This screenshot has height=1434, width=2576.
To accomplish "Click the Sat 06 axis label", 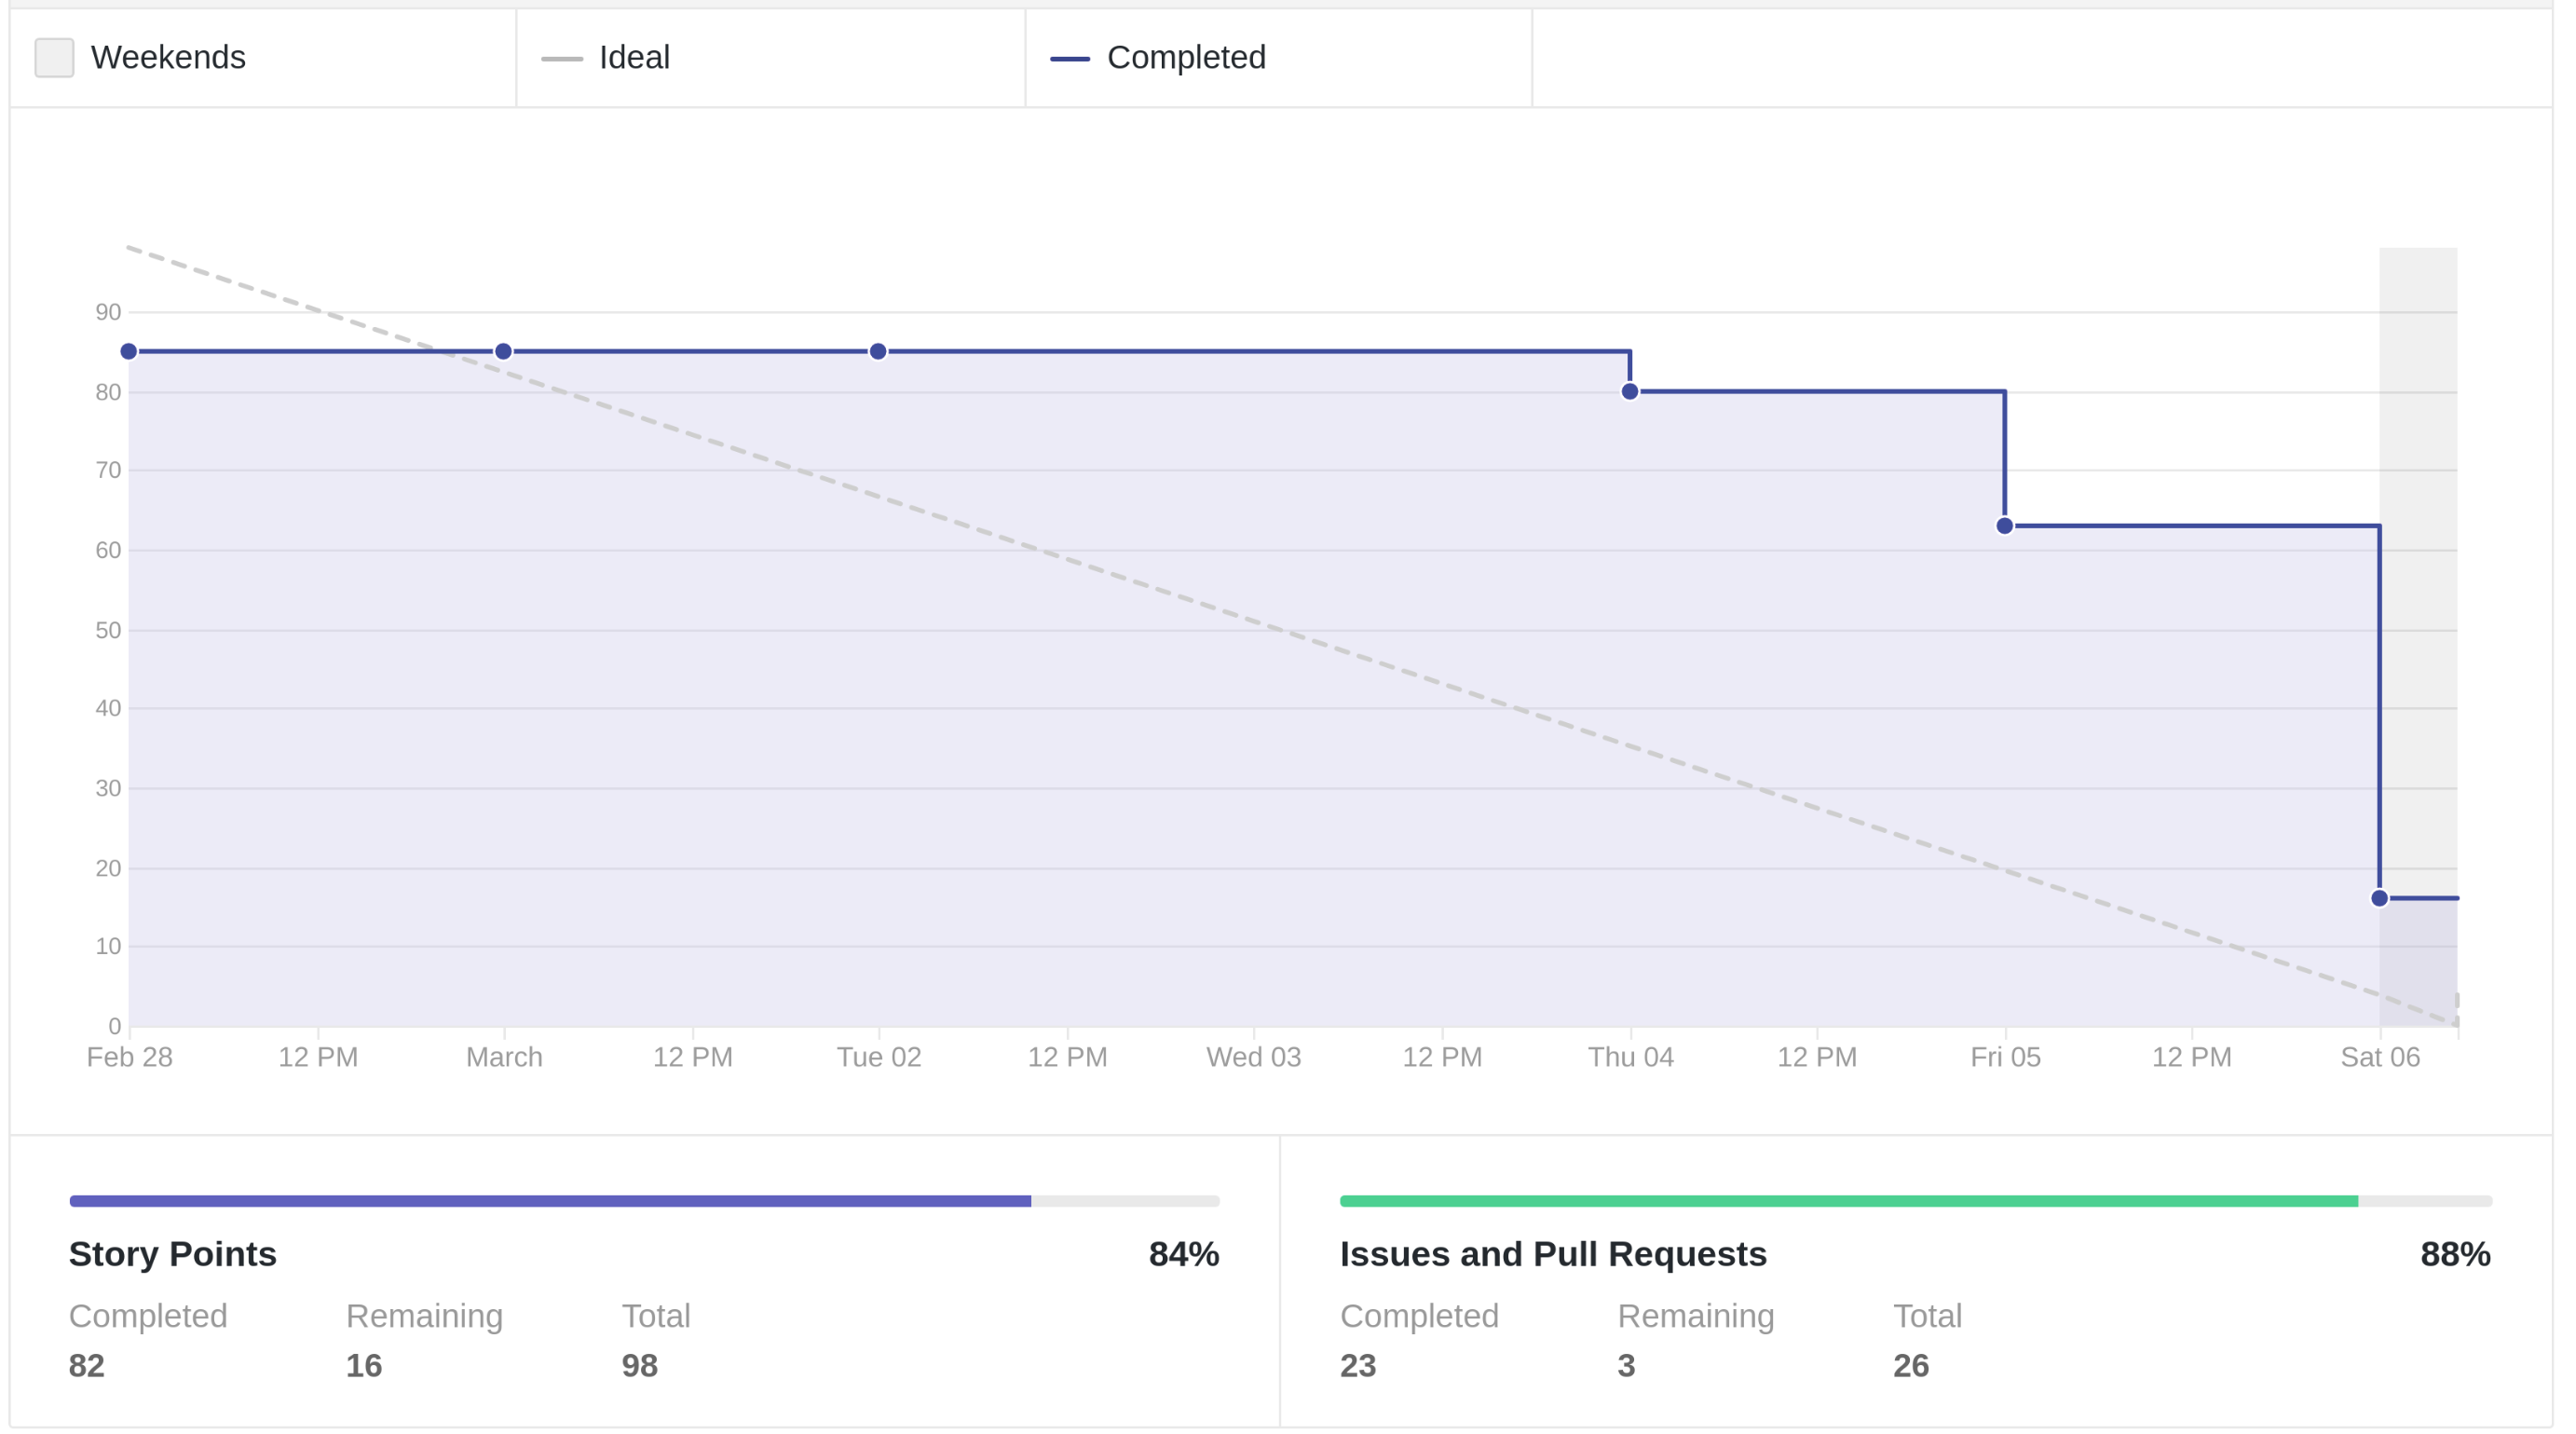I will coord(2381,1057).
